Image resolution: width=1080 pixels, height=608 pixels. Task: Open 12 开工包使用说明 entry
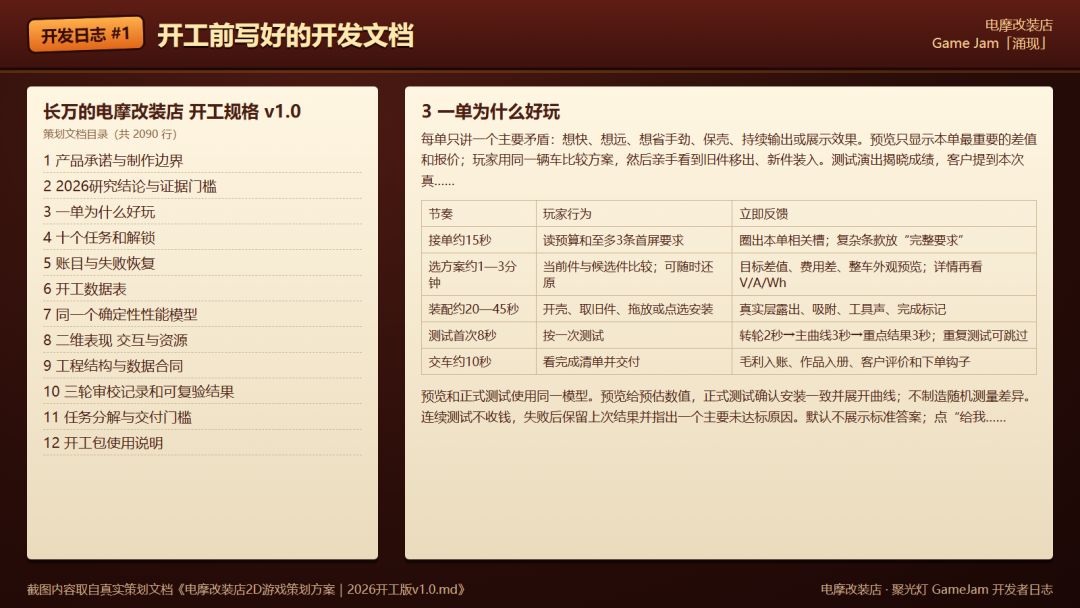point(202,443)
